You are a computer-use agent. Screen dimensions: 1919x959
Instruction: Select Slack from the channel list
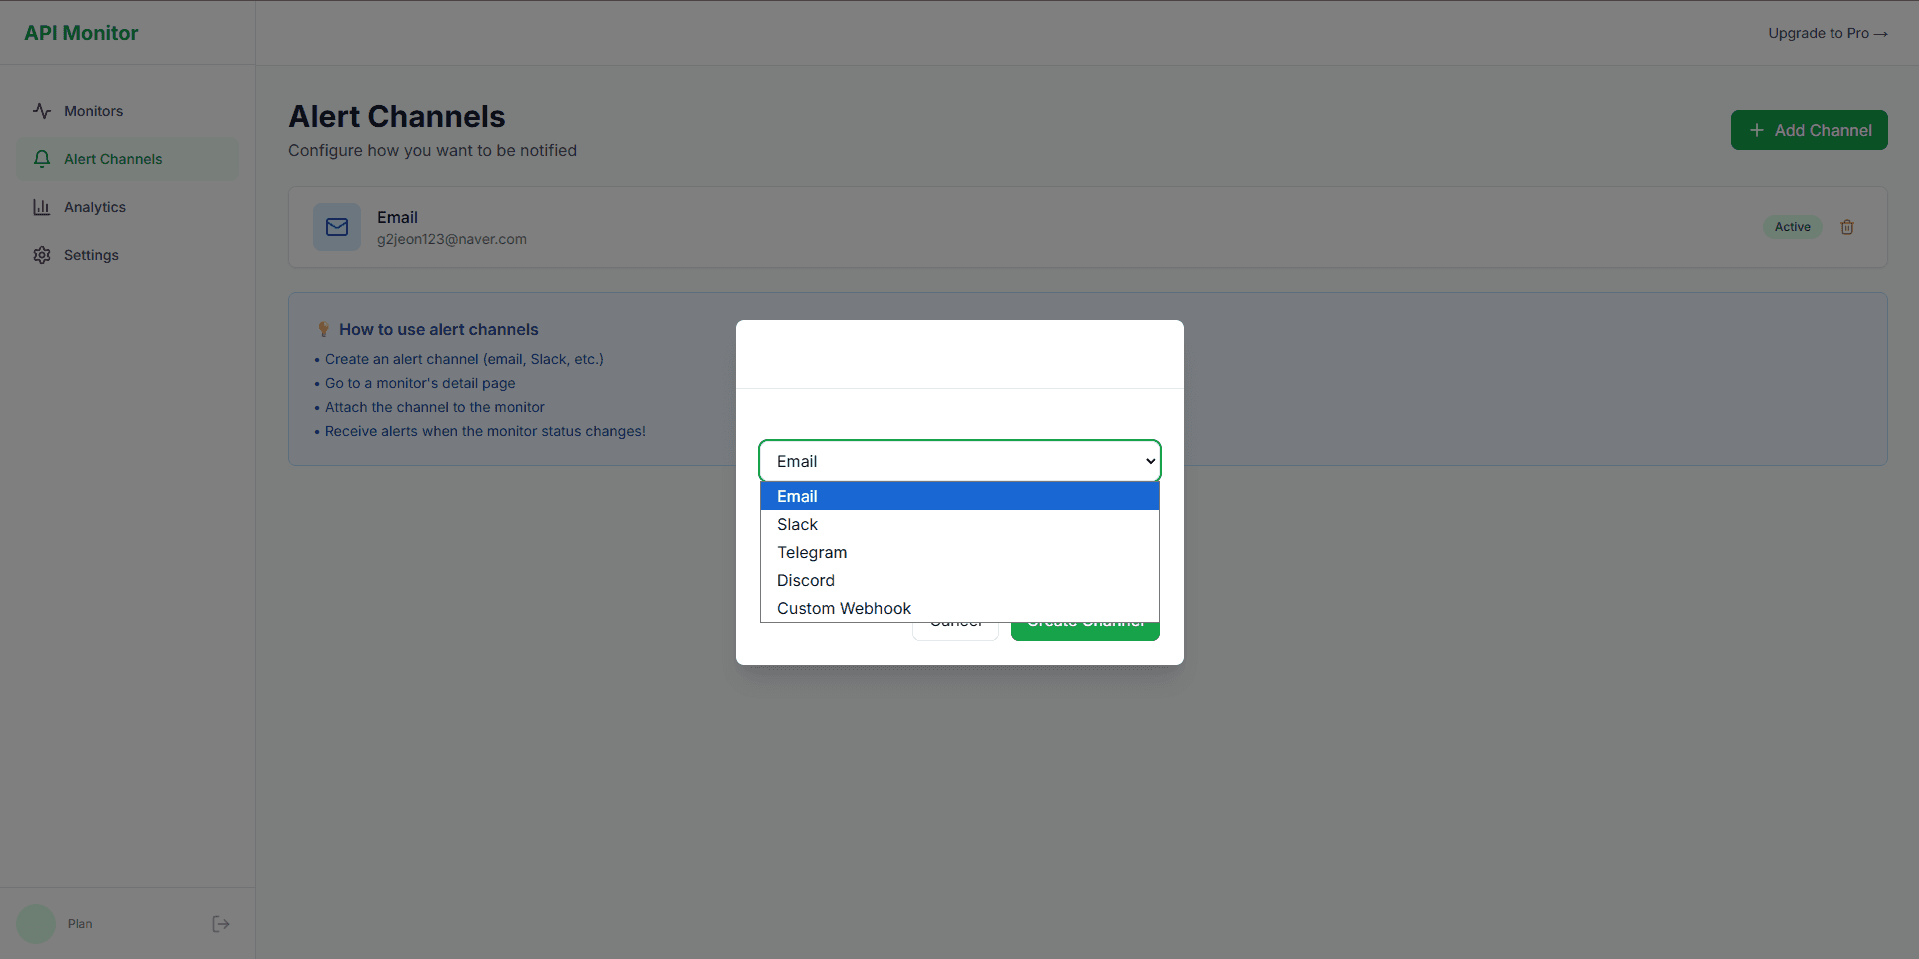coord(797,524)
